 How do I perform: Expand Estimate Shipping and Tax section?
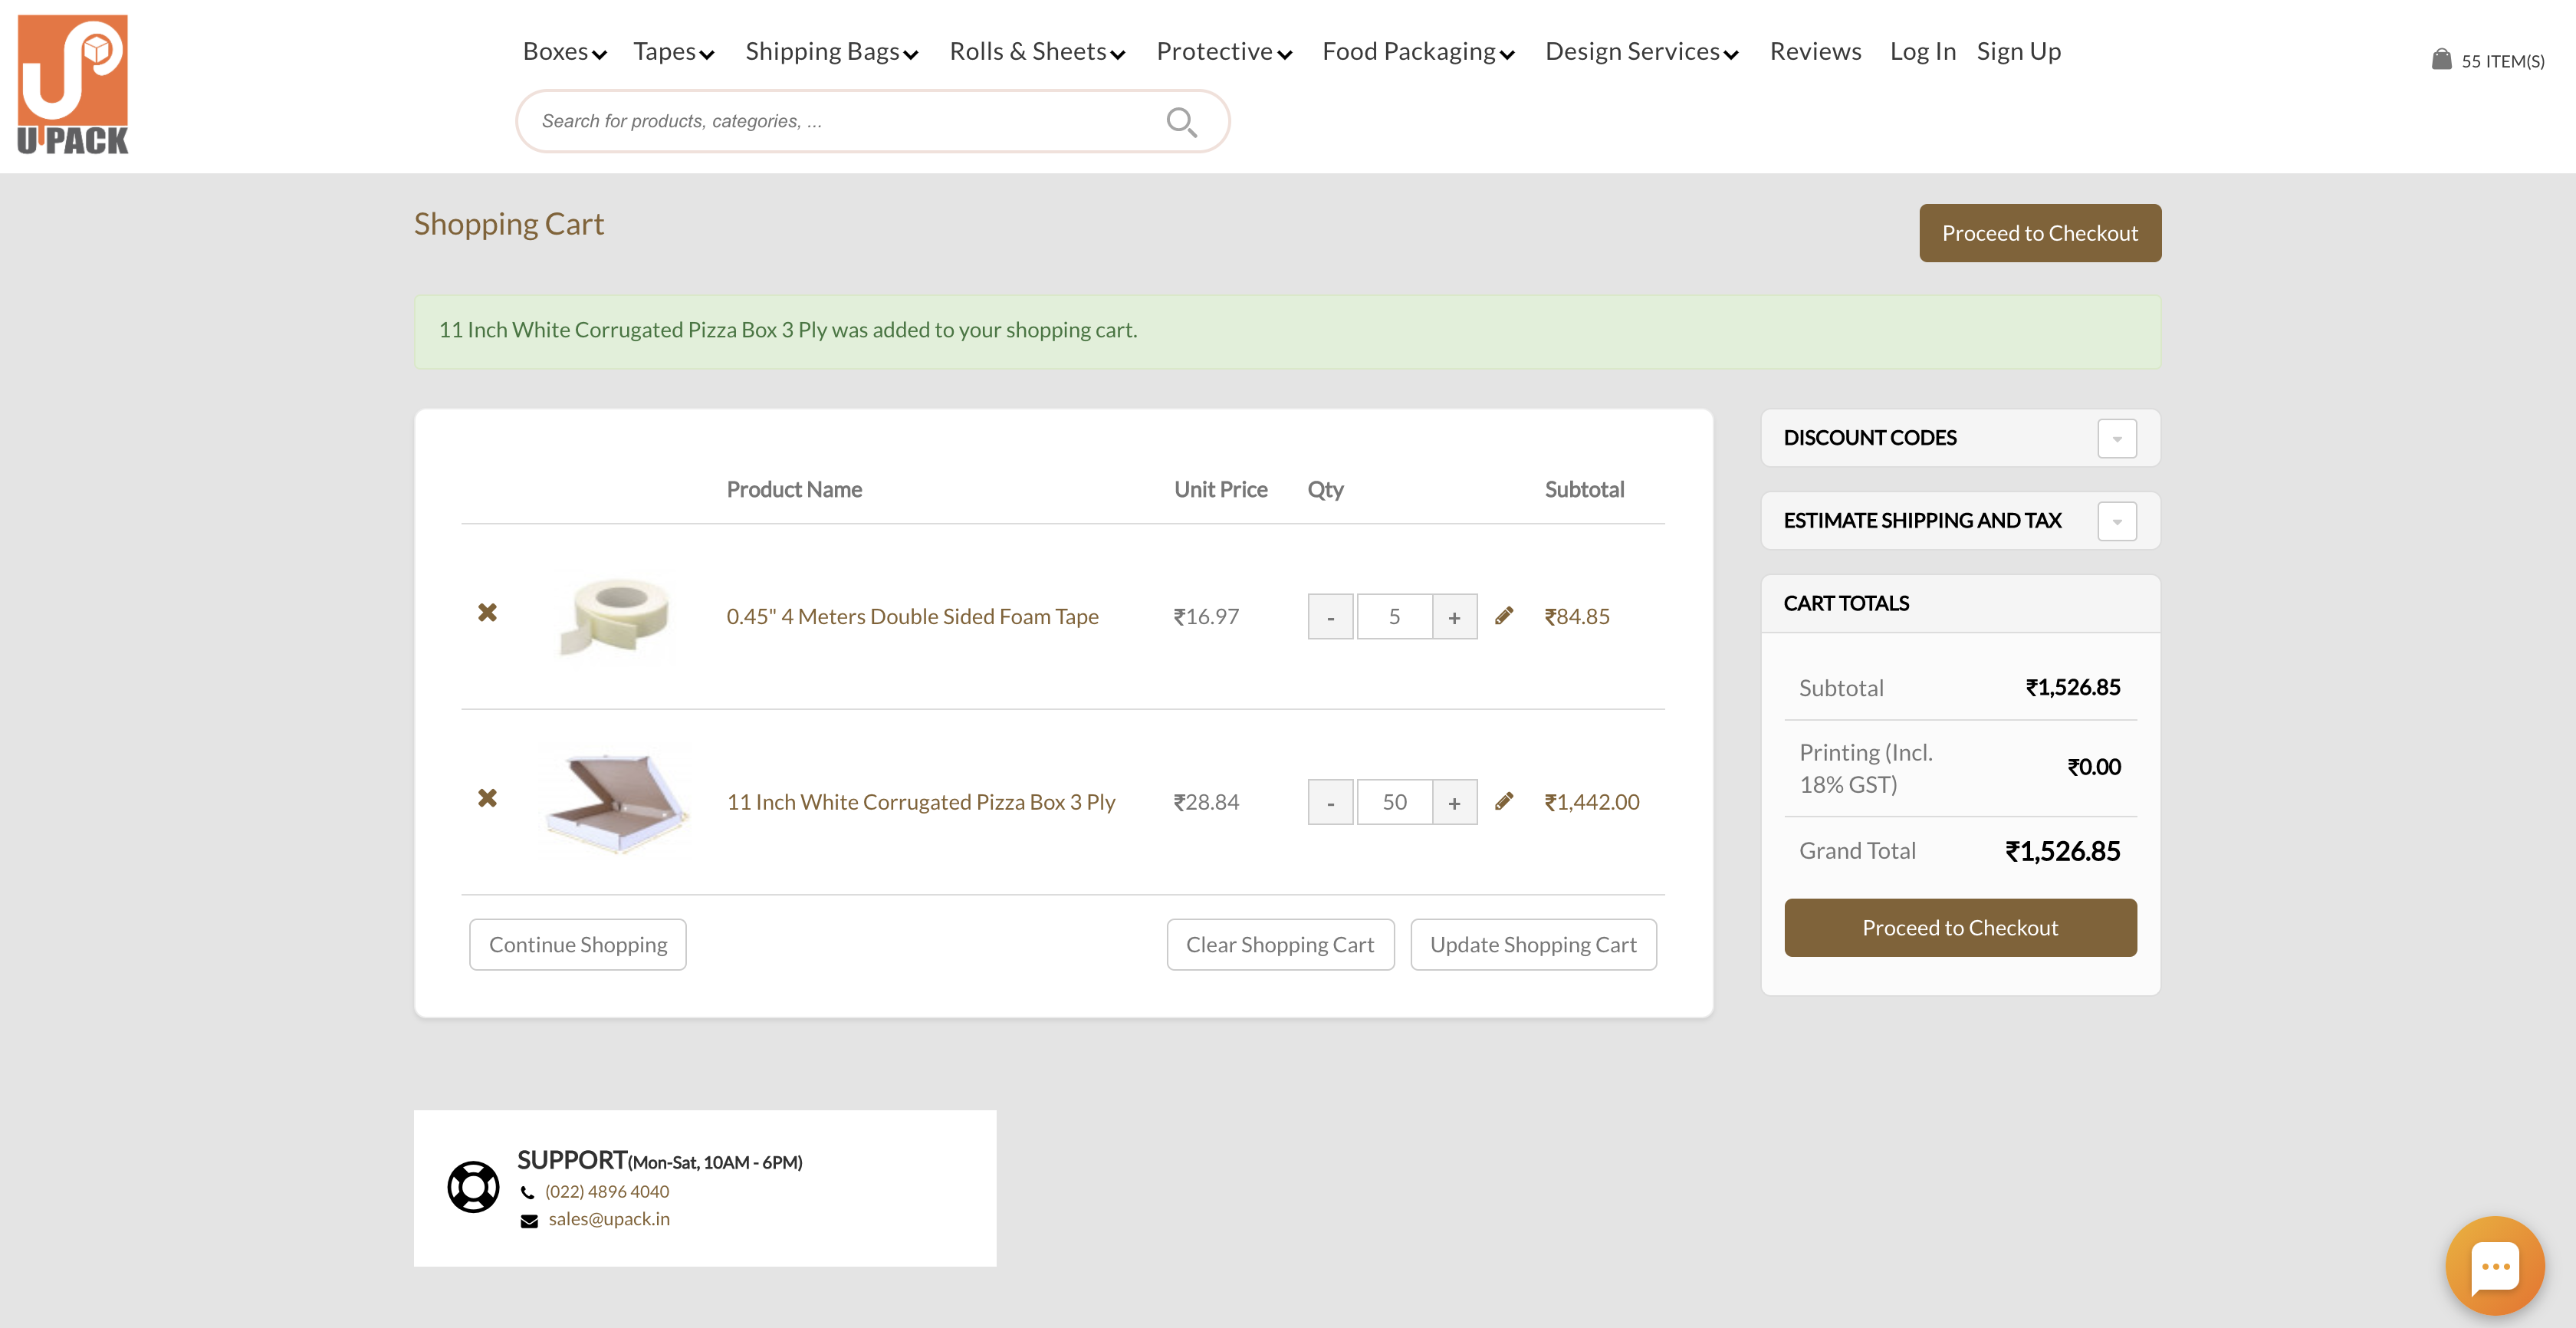click(2116, 521)
